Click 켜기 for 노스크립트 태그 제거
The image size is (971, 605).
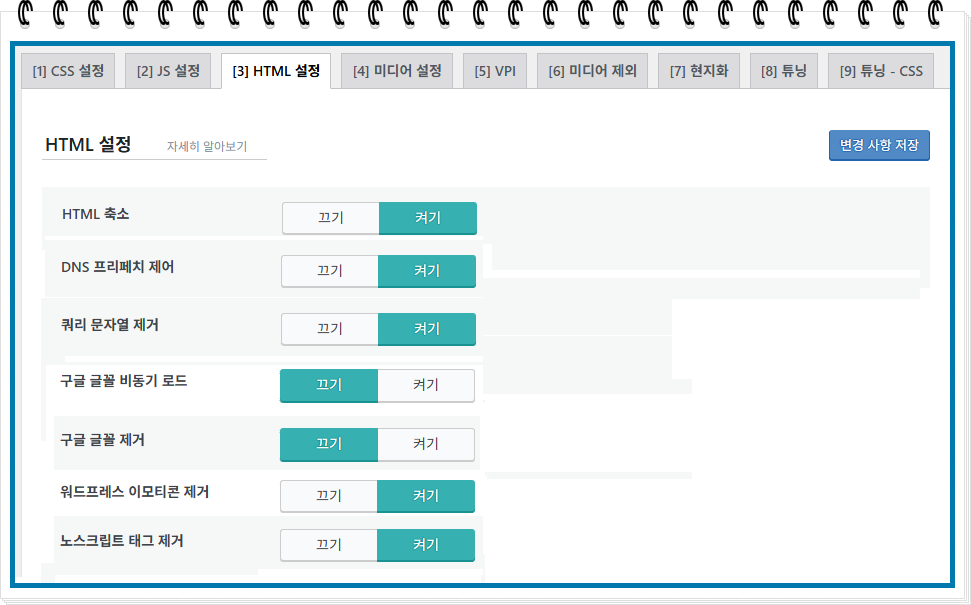click(426, 545)
